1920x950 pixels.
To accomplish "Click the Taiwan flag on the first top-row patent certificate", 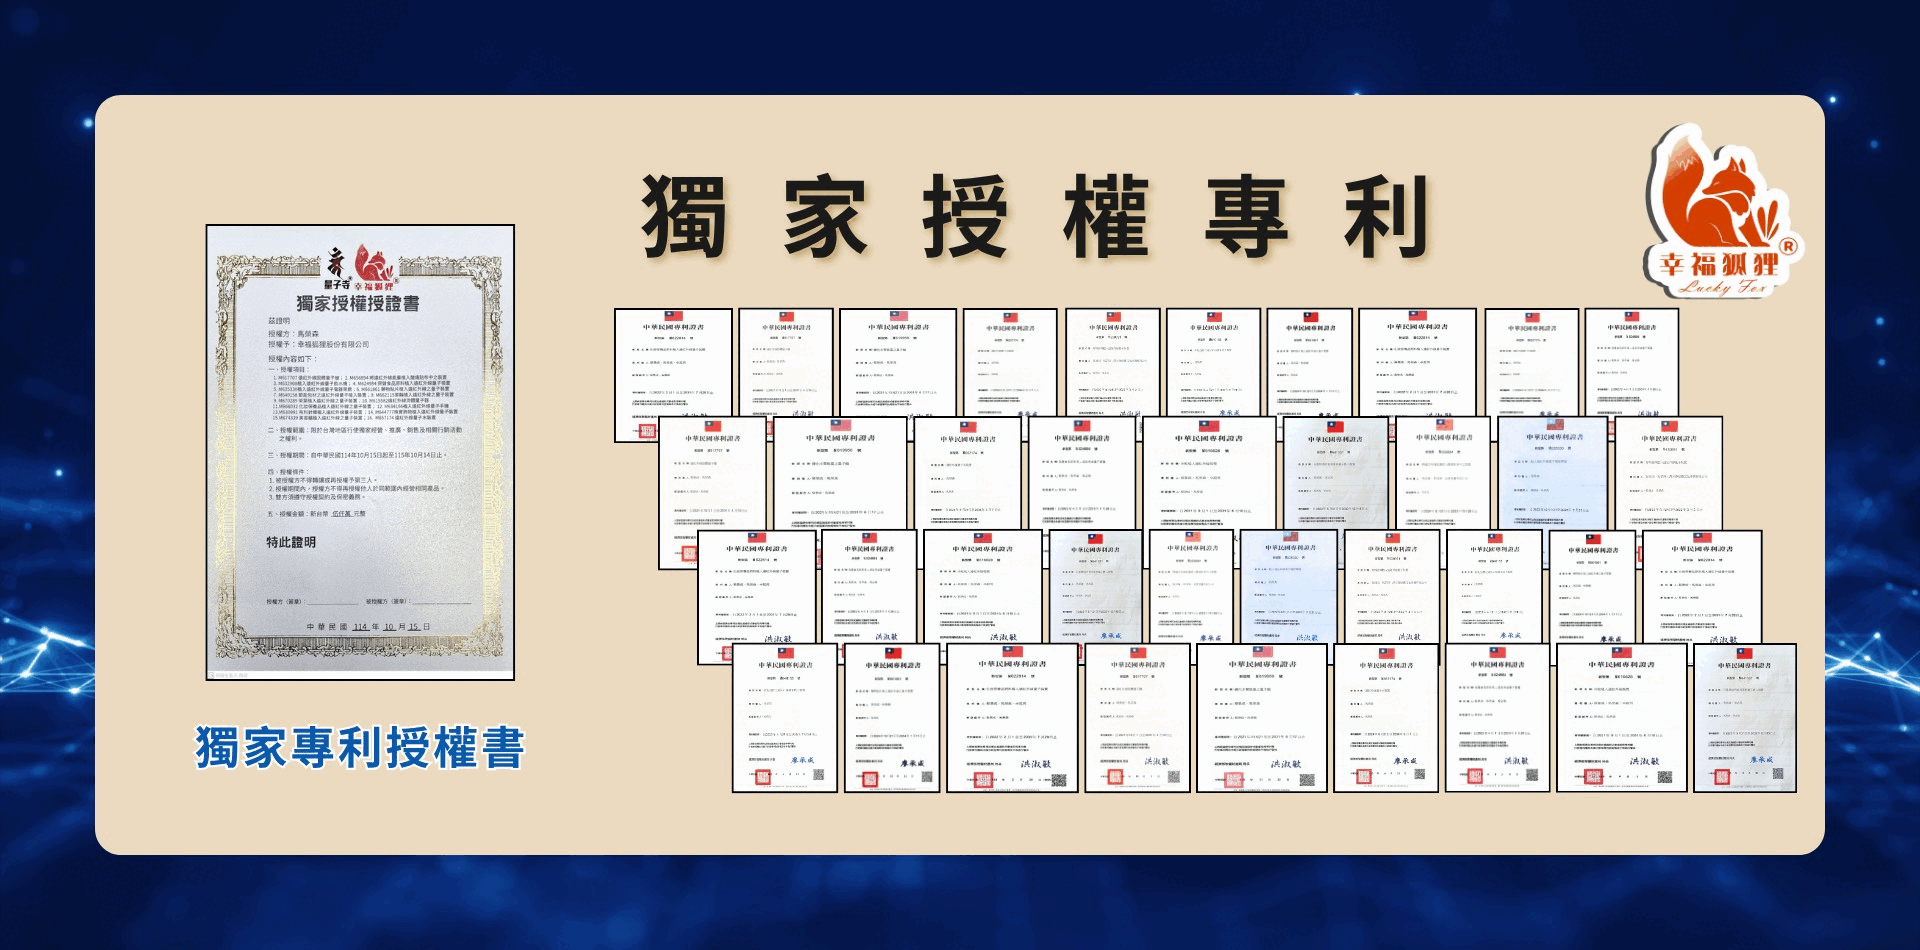I will coord(673,316).
